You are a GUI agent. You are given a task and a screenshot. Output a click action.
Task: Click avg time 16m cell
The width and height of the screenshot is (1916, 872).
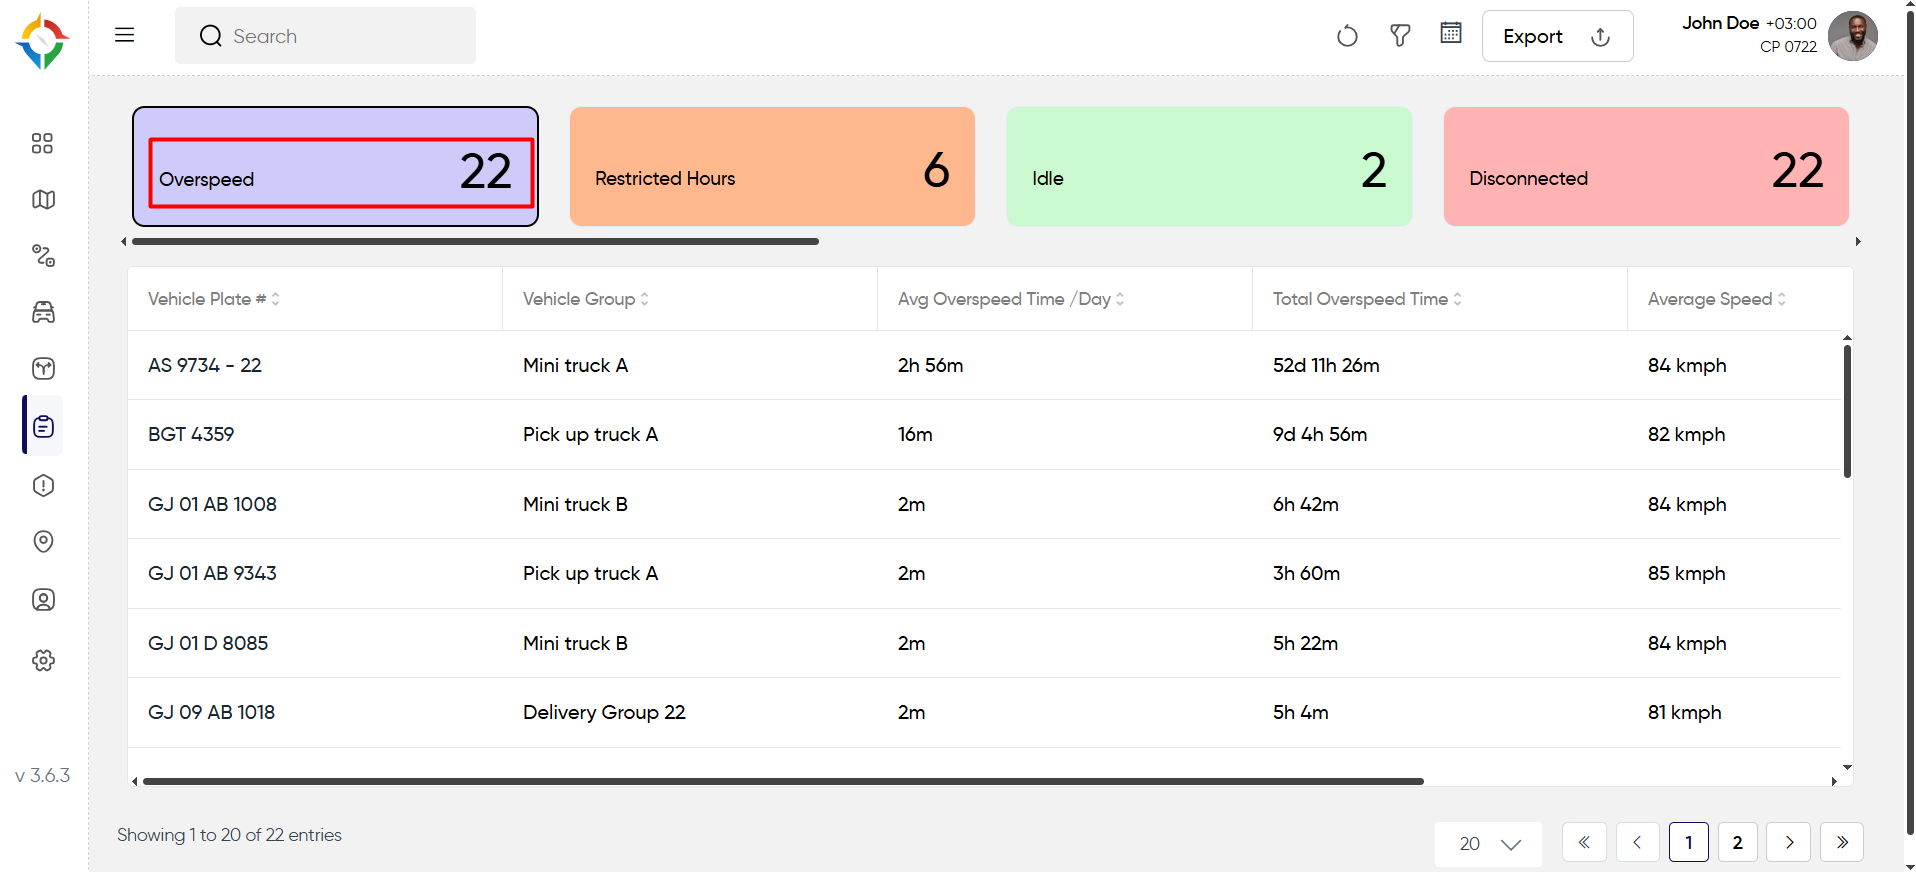(915, 434)
